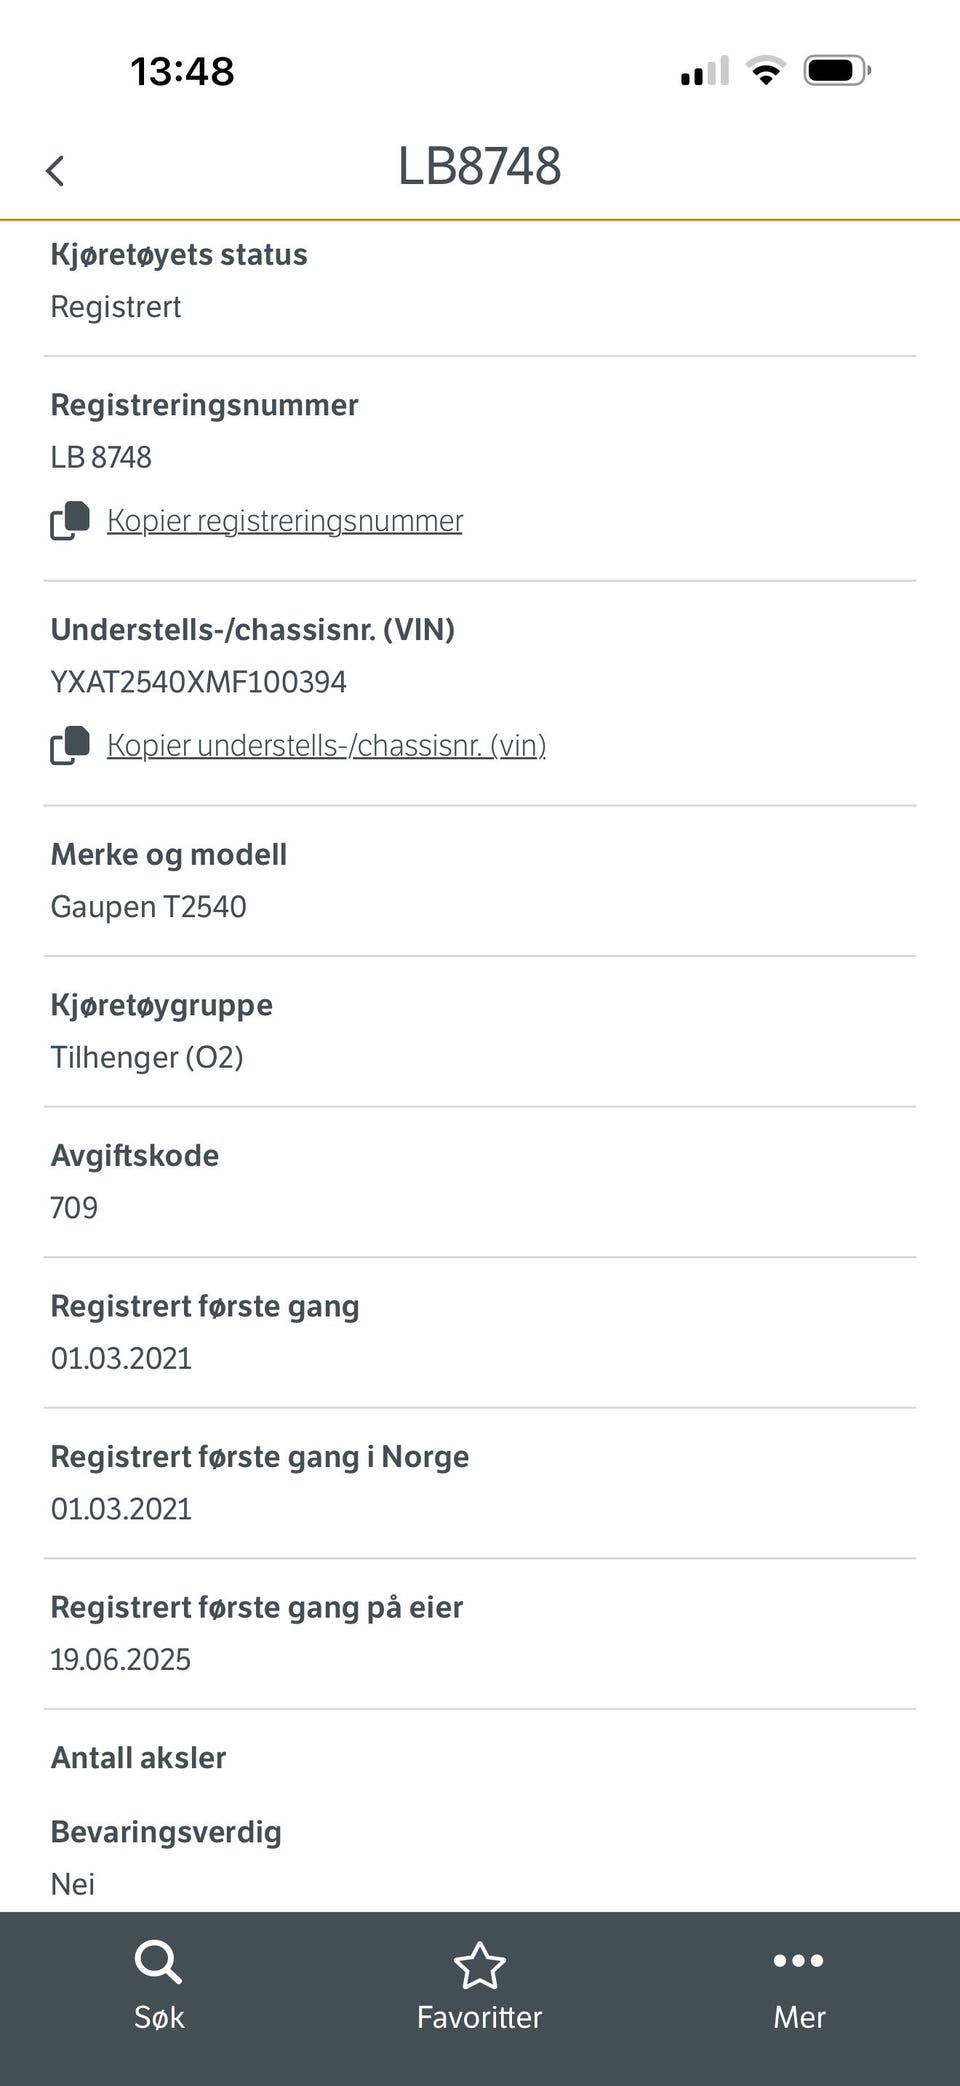Click the copy icon for VIN
This screenshot has width=960, height=2086.
70,746
